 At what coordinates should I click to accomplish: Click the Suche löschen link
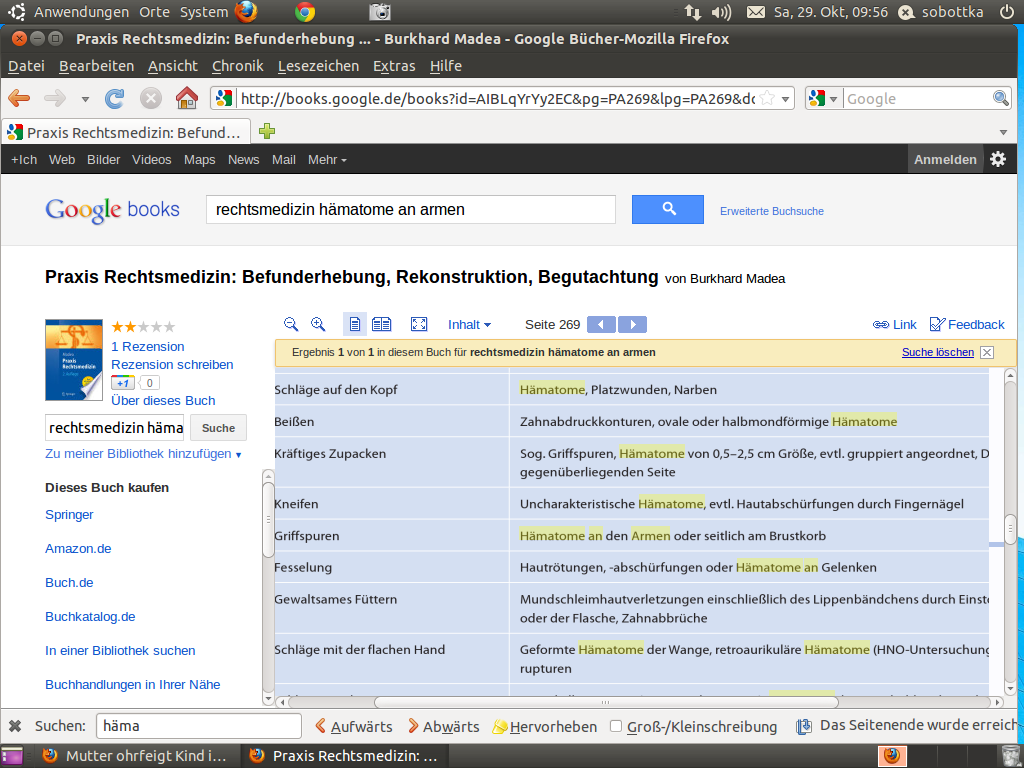pos(938,352)
